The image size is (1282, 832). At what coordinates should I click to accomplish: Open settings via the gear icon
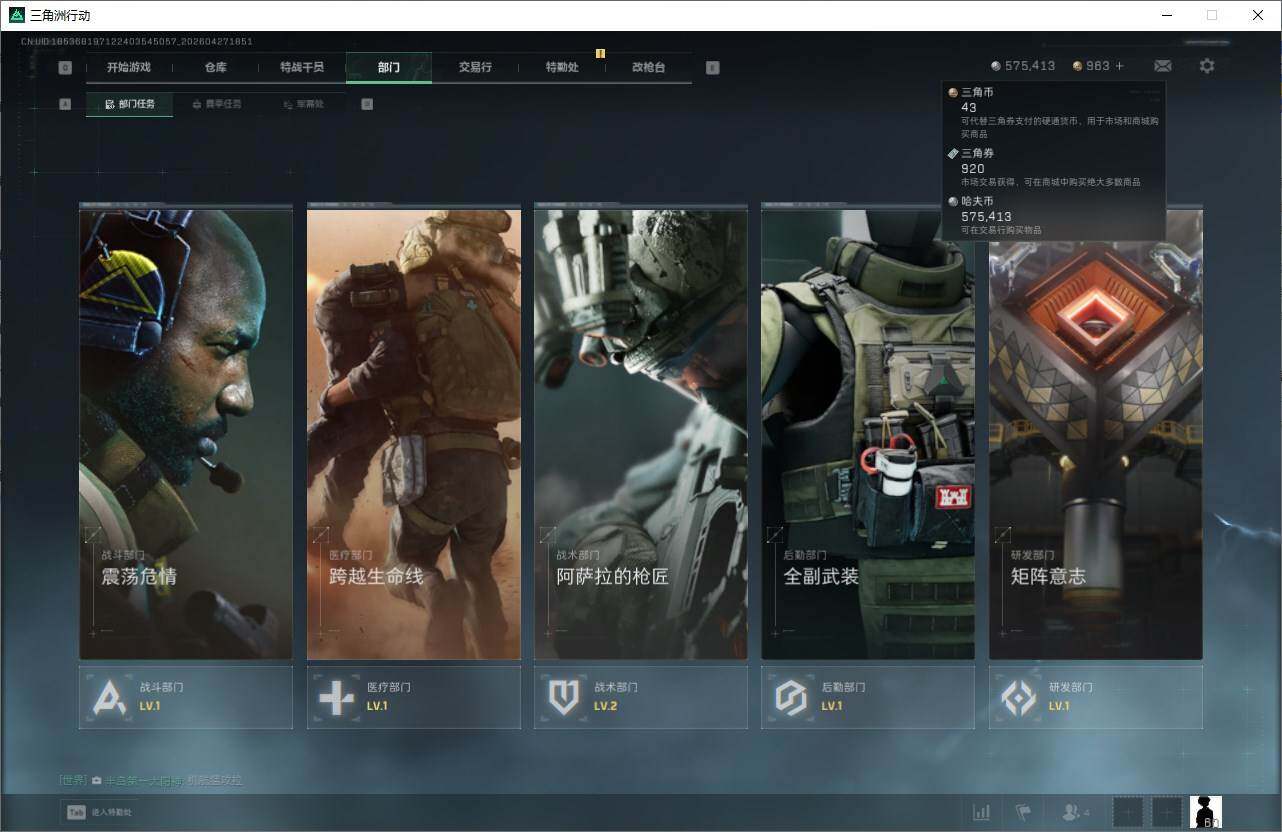1207,66
